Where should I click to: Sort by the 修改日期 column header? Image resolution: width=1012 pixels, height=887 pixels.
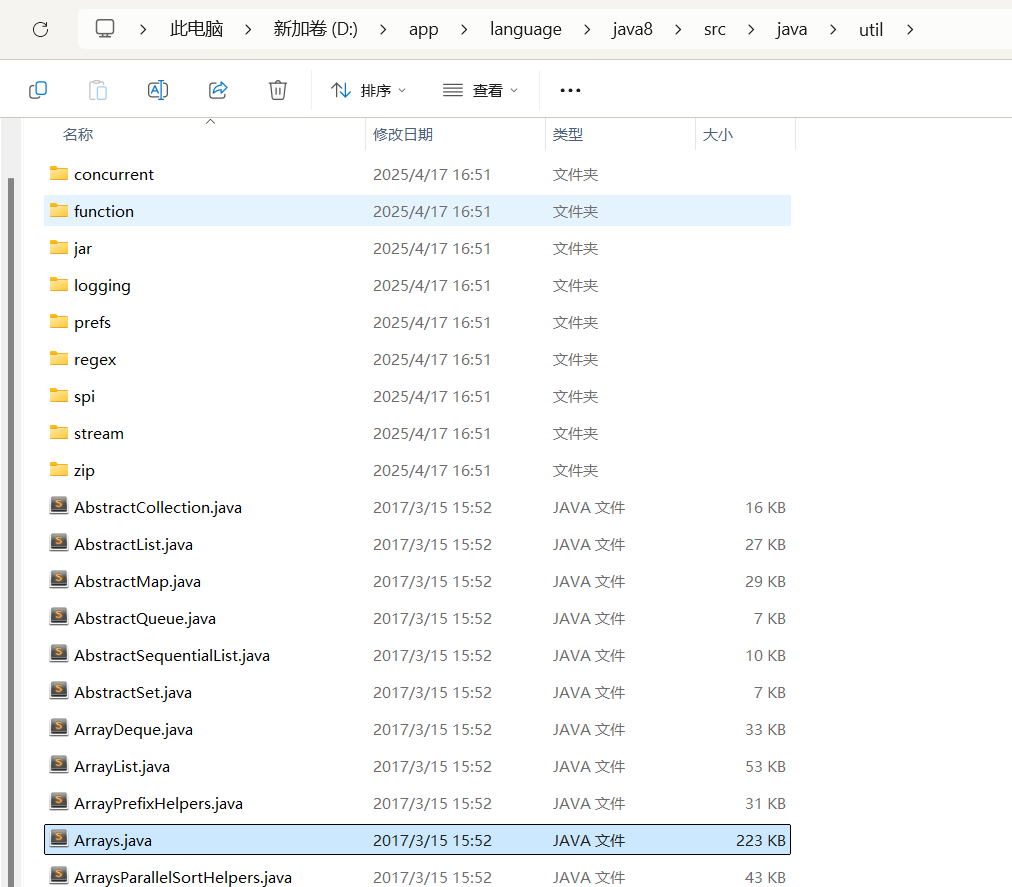[403, 134]
